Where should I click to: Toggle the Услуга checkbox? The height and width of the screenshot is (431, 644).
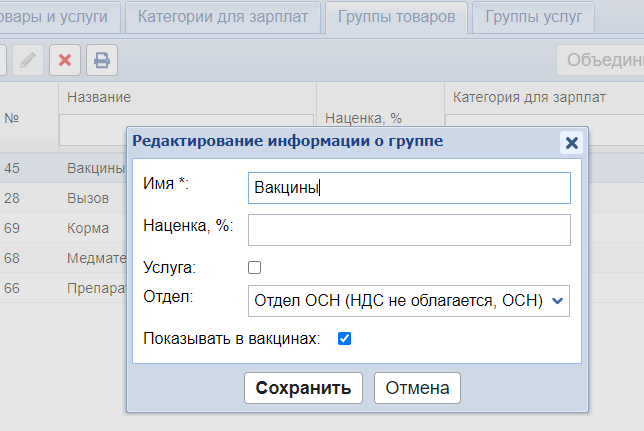[254, 268]
